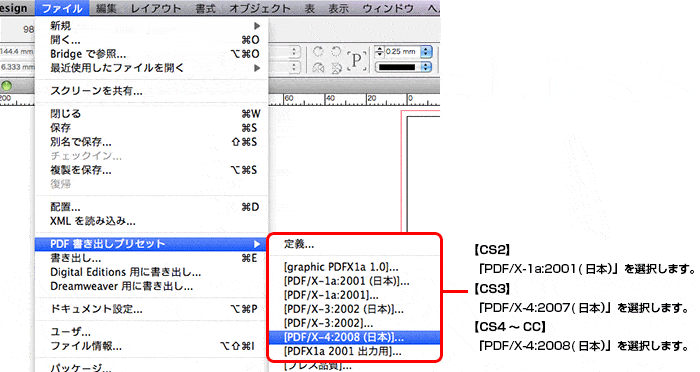The width and height of the screenshot is (700, 372).
Task: Open the オブジェクト menu
Action: point(260,8)
